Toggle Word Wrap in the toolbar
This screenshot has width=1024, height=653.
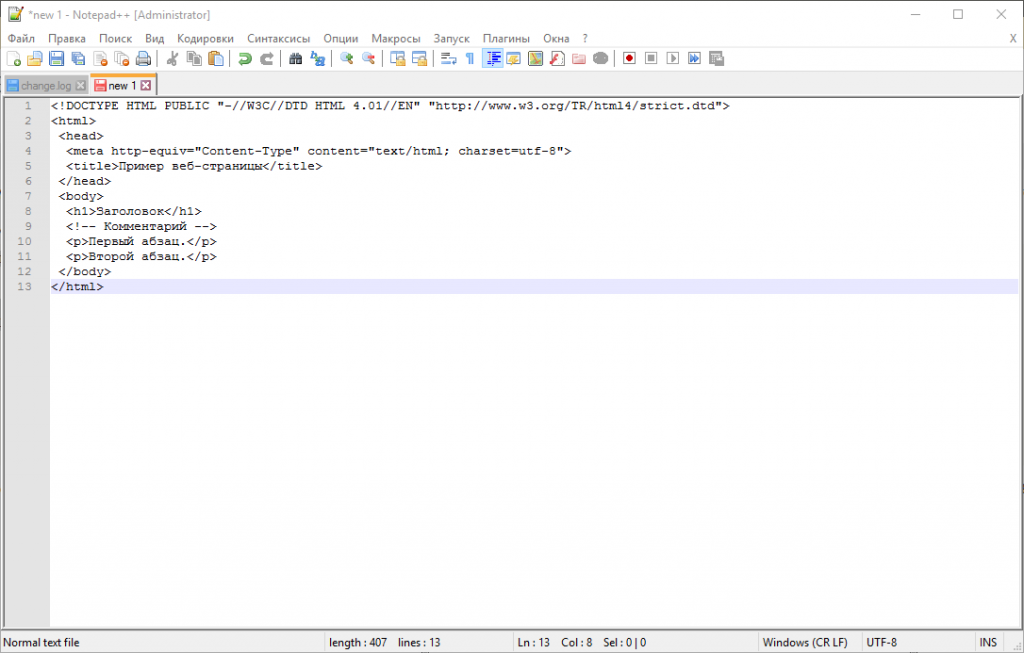[448, 59]
